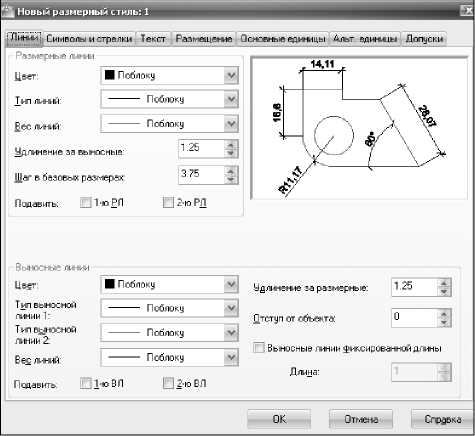Switch to the Допуски tab
The image size is (475, 436).
pyautogui.click(x=424, y=39)
